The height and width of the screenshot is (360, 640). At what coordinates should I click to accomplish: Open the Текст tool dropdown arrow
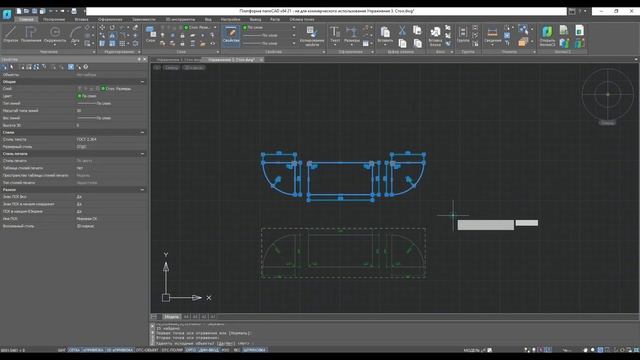335,44
